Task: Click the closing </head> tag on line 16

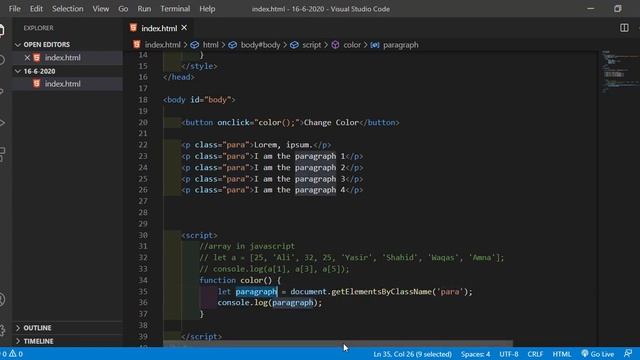Action: coord(179,77)
